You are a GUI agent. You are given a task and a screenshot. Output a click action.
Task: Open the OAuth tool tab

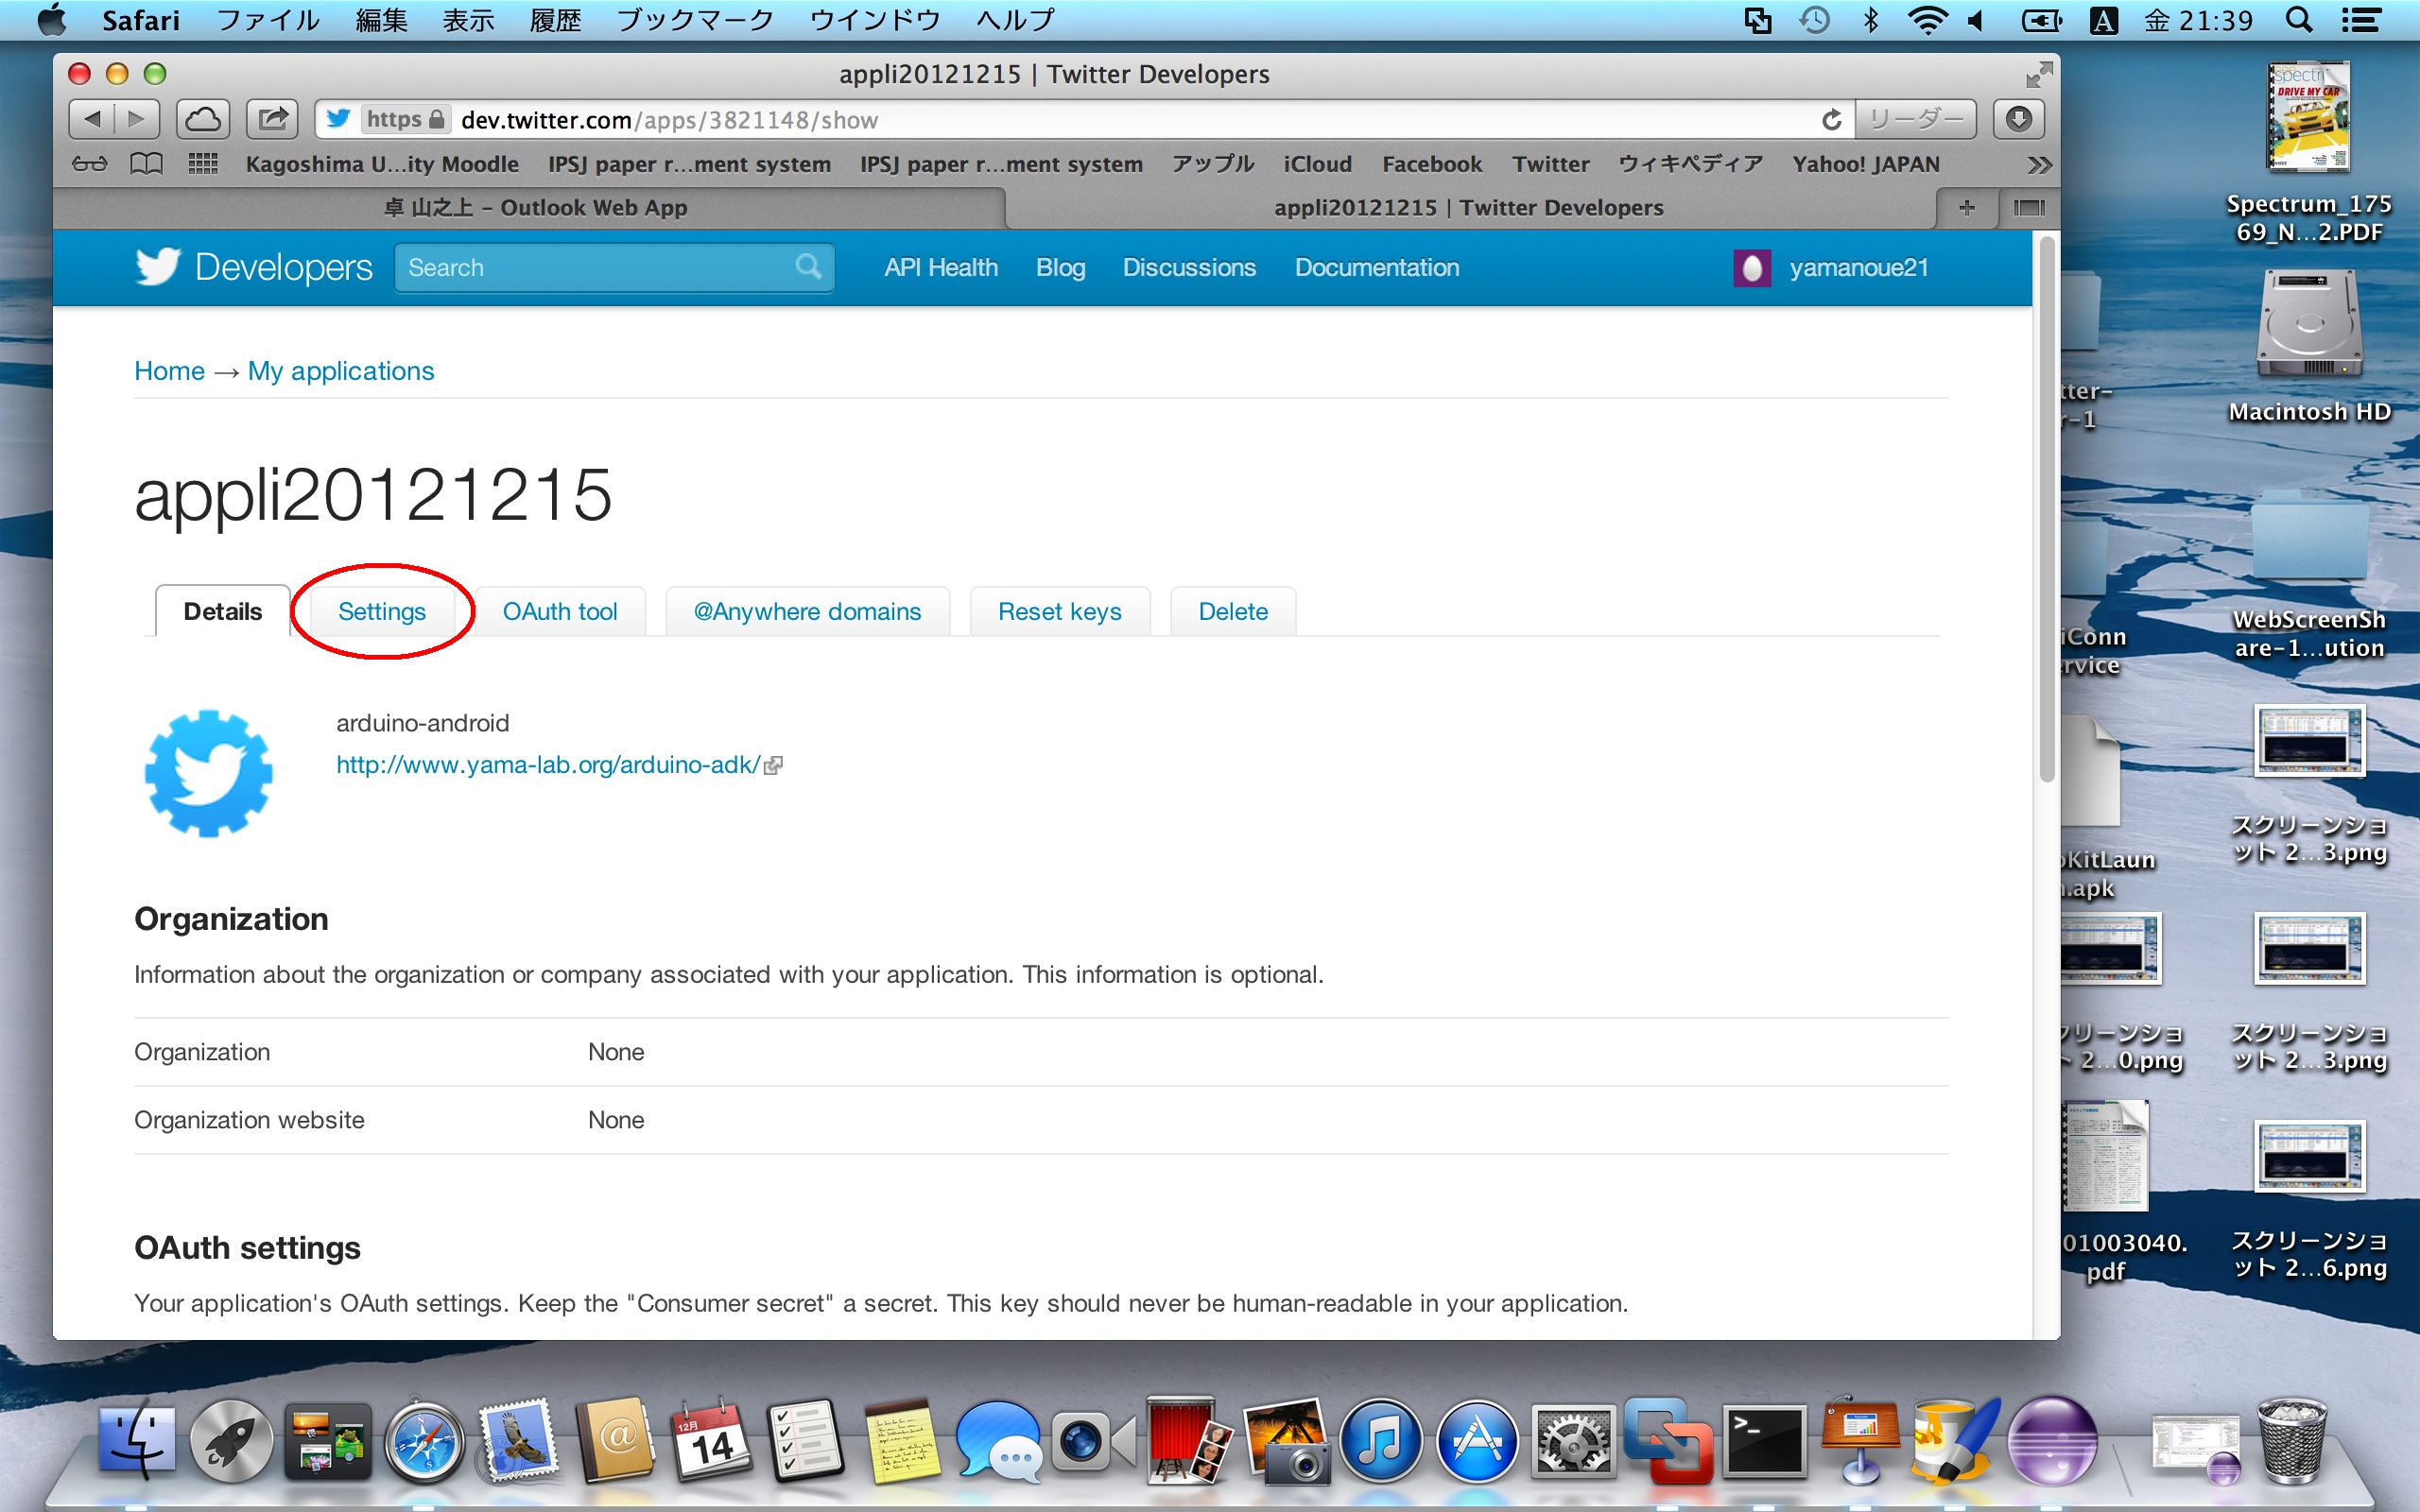tap(559, 611)
